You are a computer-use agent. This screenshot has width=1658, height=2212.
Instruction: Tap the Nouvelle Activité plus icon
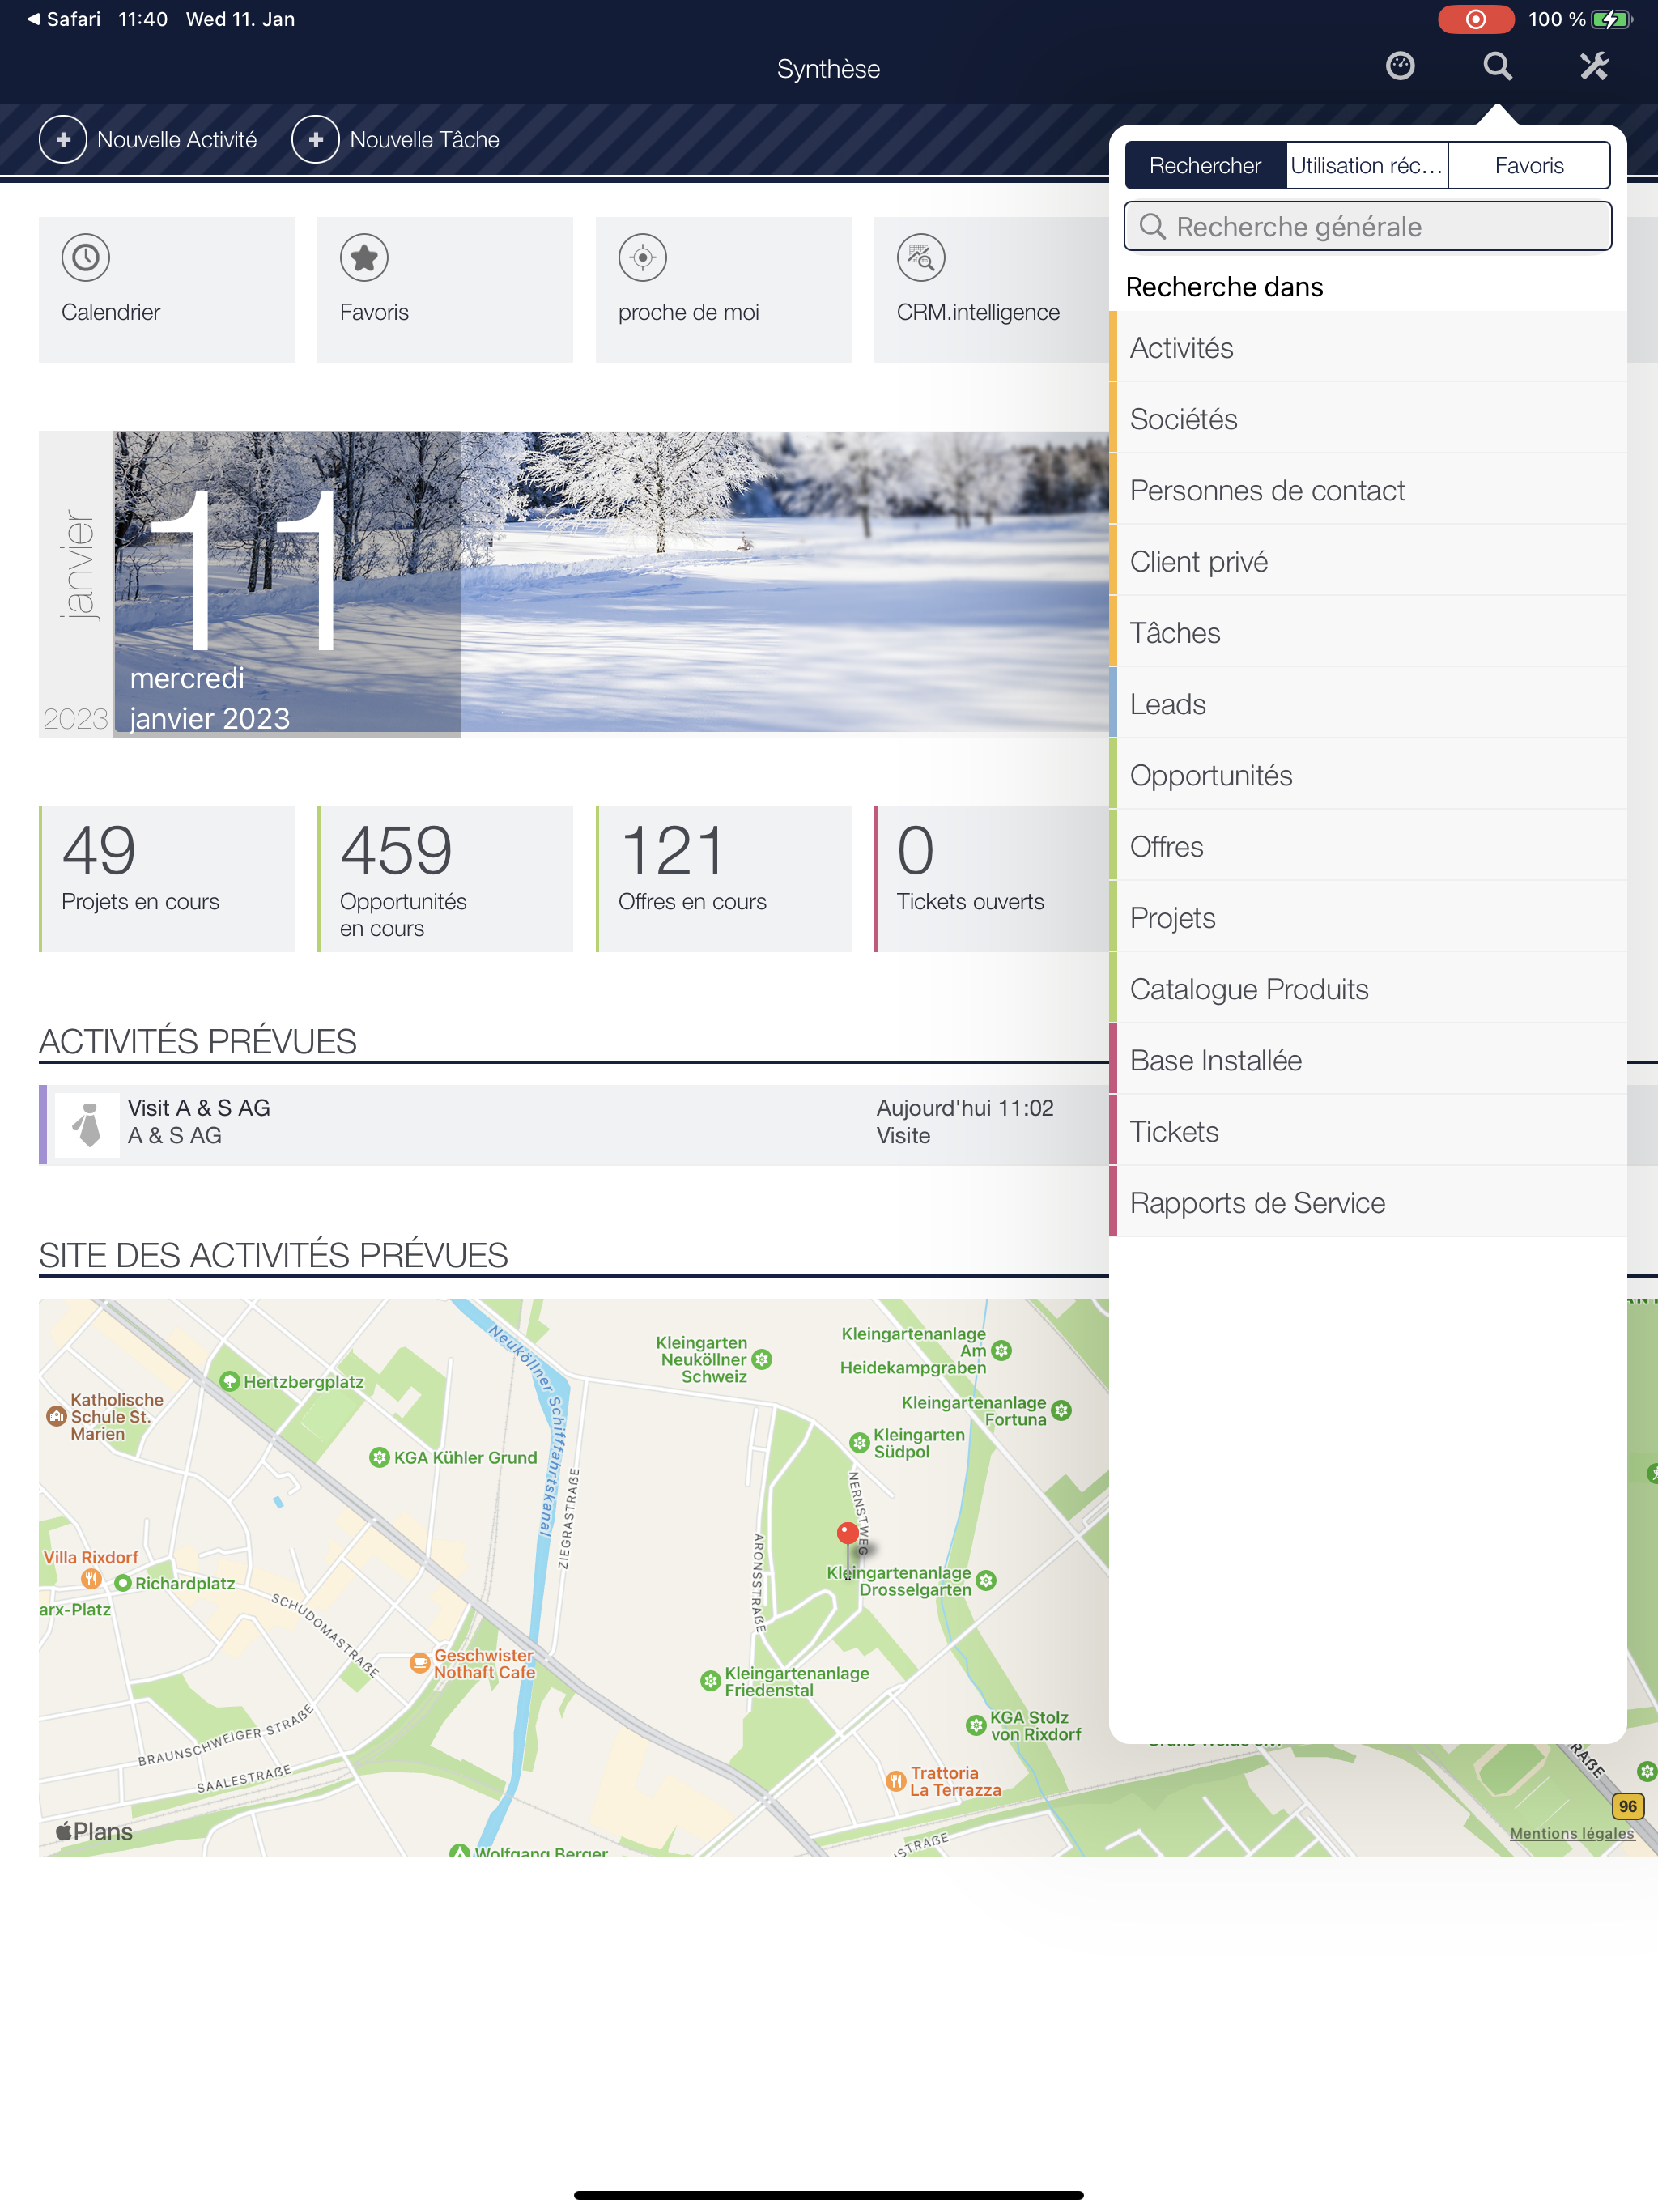(x=63, y=139)
